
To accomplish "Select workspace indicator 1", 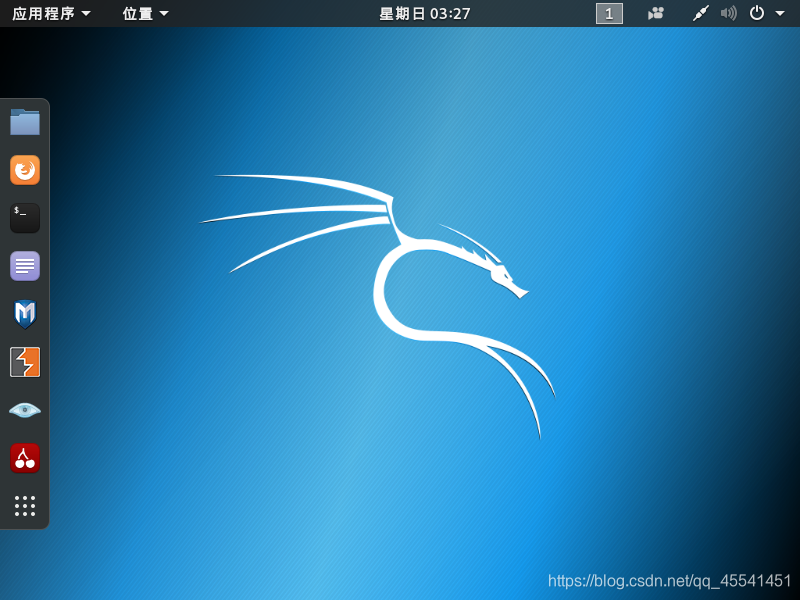I will pyautogui.click(x=609, y=14).
